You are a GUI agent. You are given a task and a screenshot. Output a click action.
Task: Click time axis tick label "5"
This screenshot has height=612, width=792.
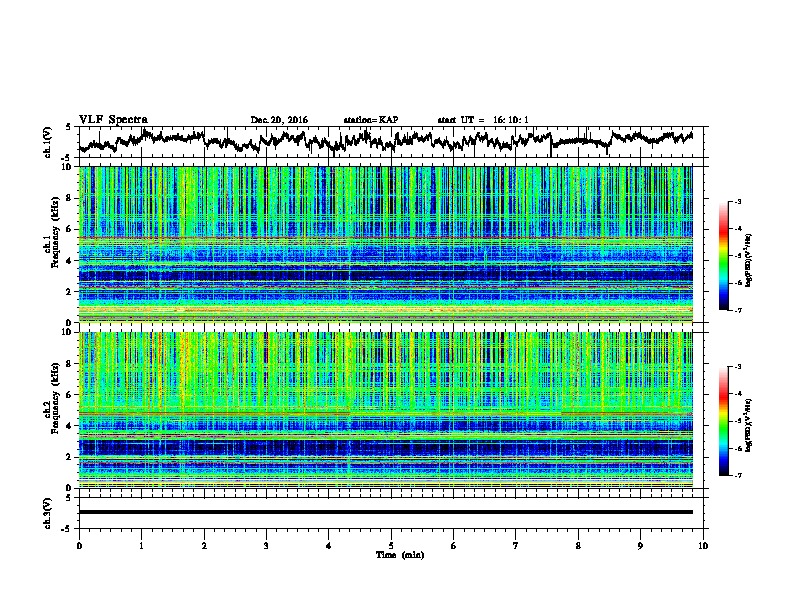tap(391, 546)
